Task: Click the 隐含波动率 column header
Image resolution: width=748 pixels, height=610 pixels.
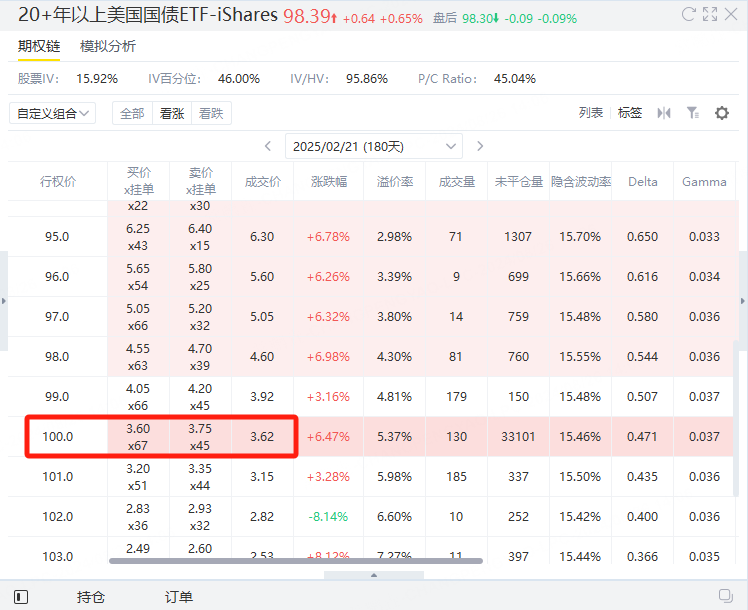Action: coord(581,181)
